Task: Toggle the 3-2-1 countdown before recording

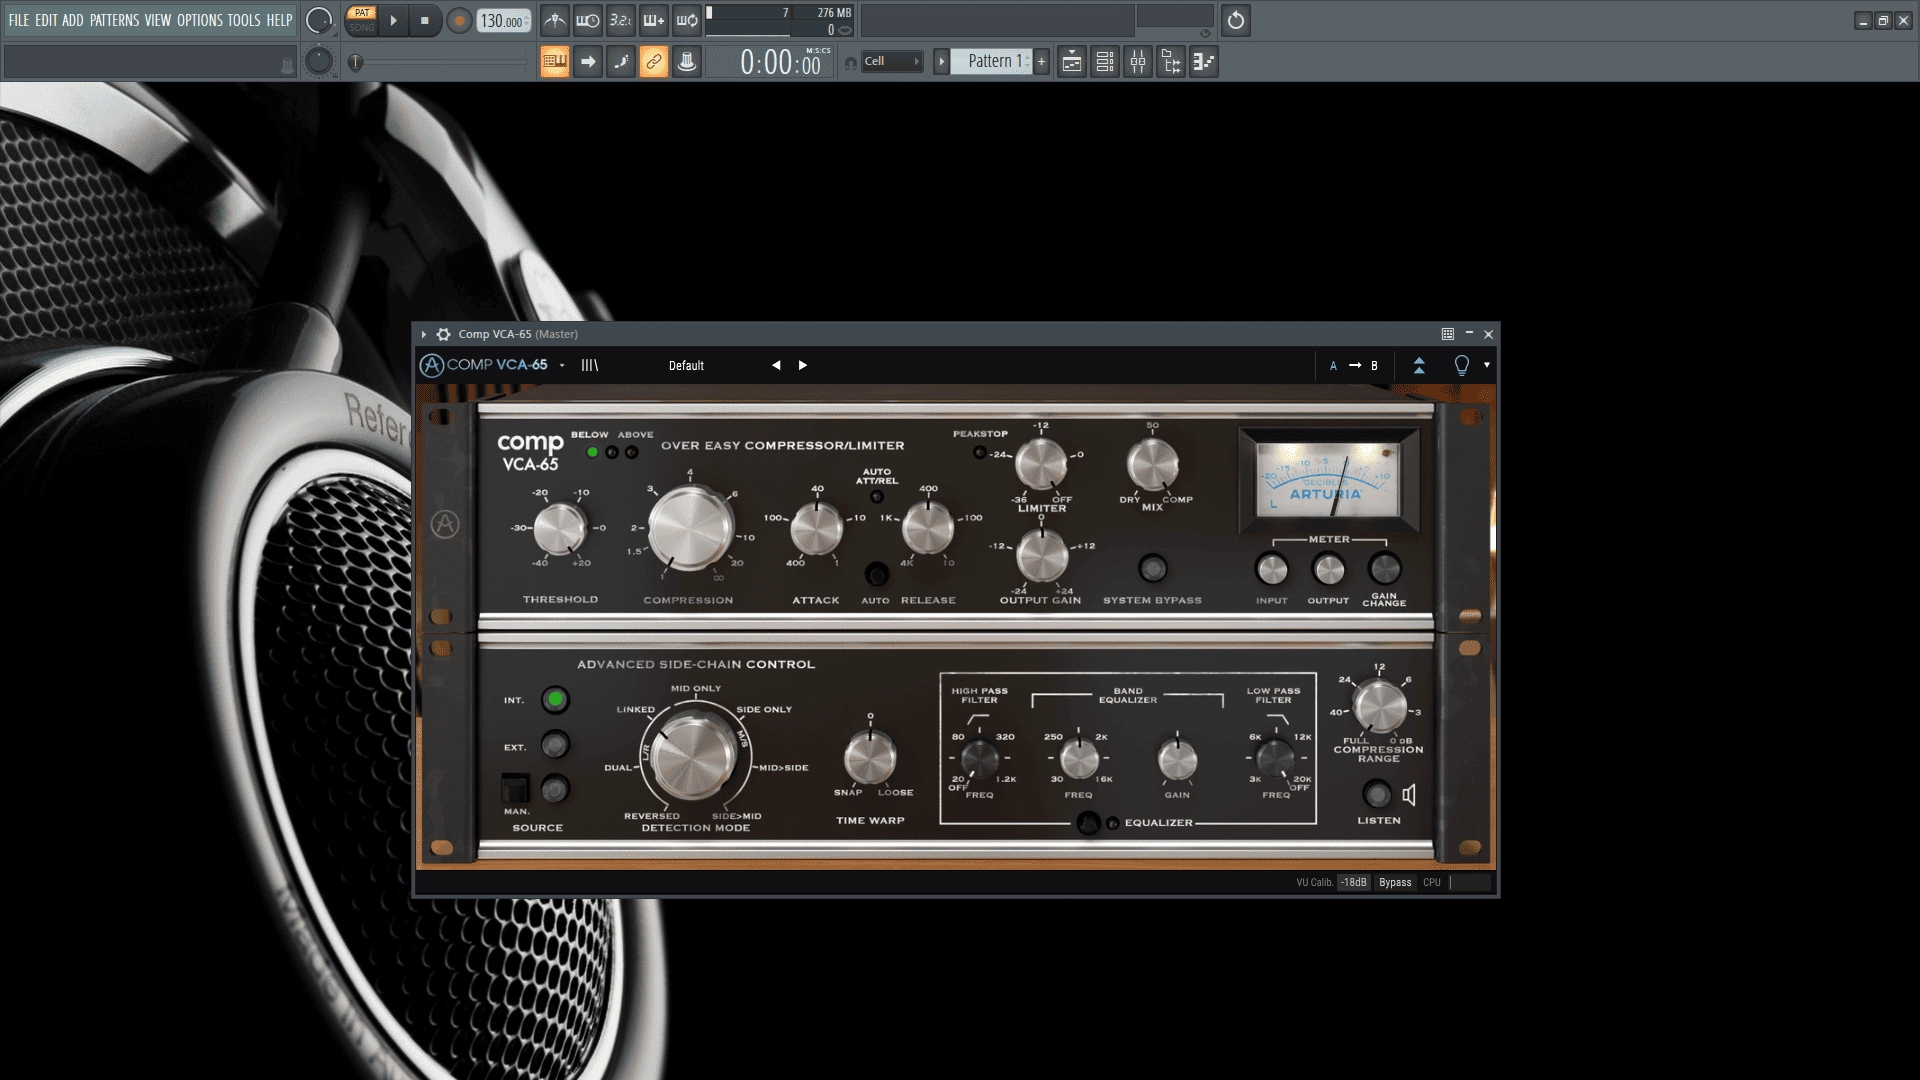Action: (621, 20)
